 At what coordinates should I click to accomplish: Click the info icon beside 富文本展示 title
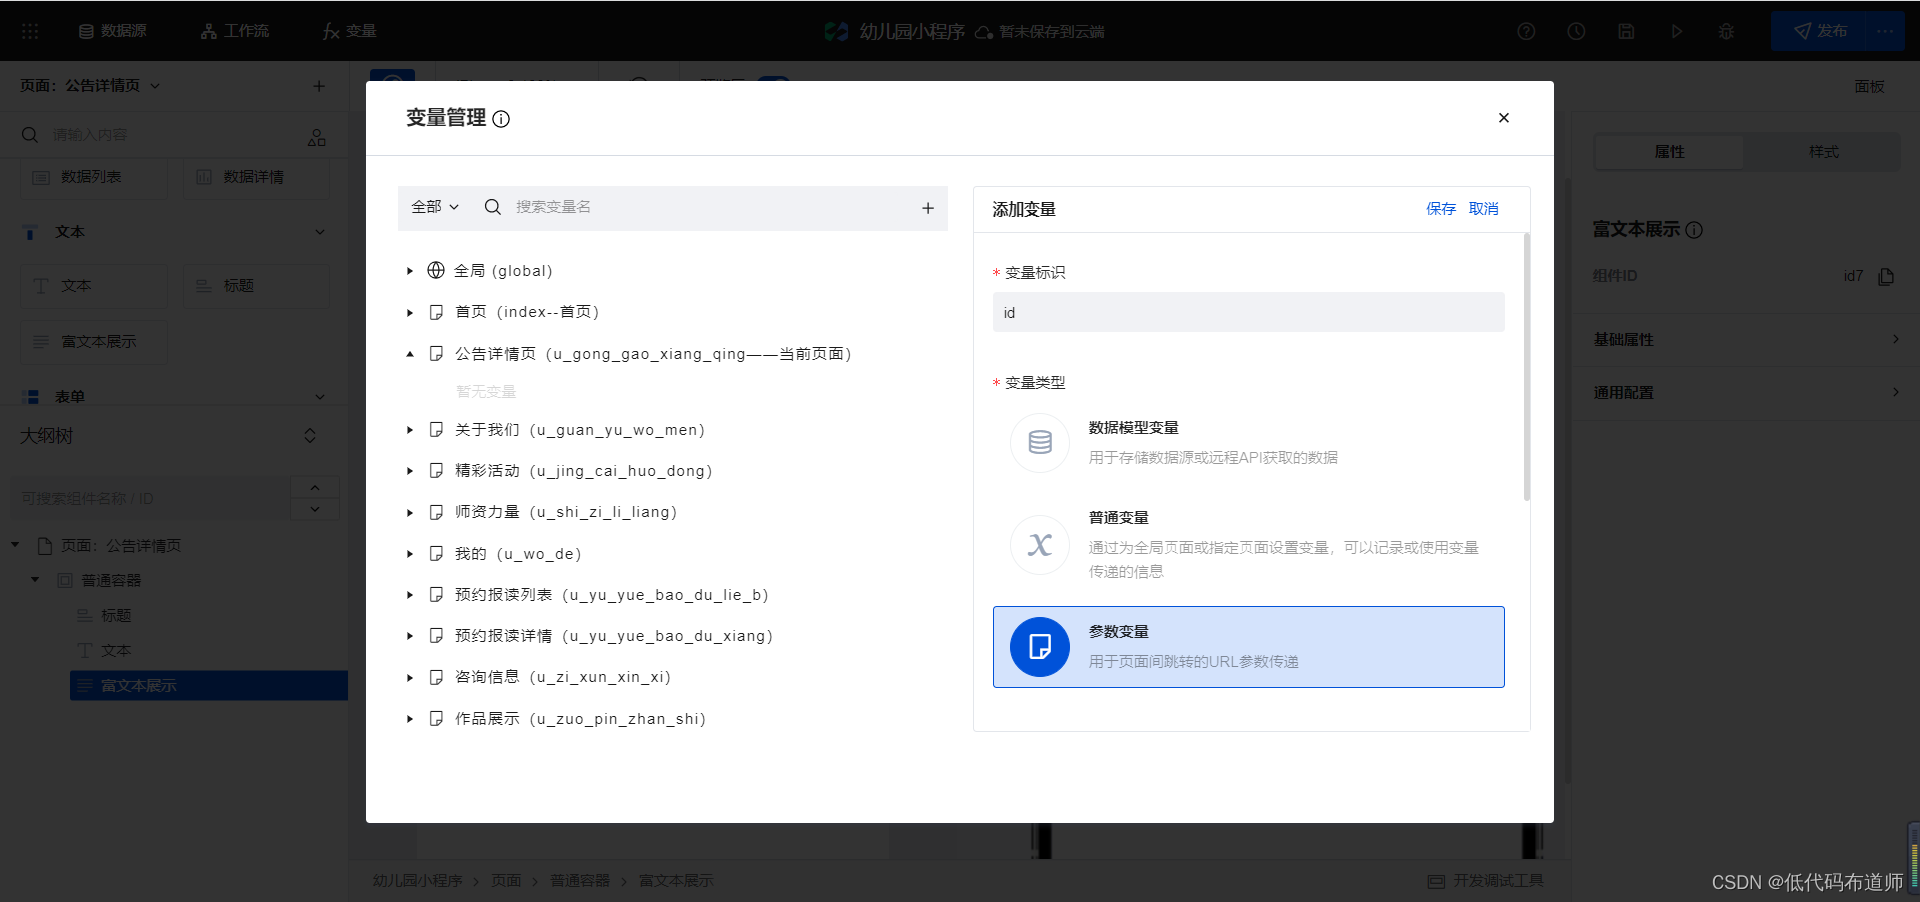tap(1694, 230)
